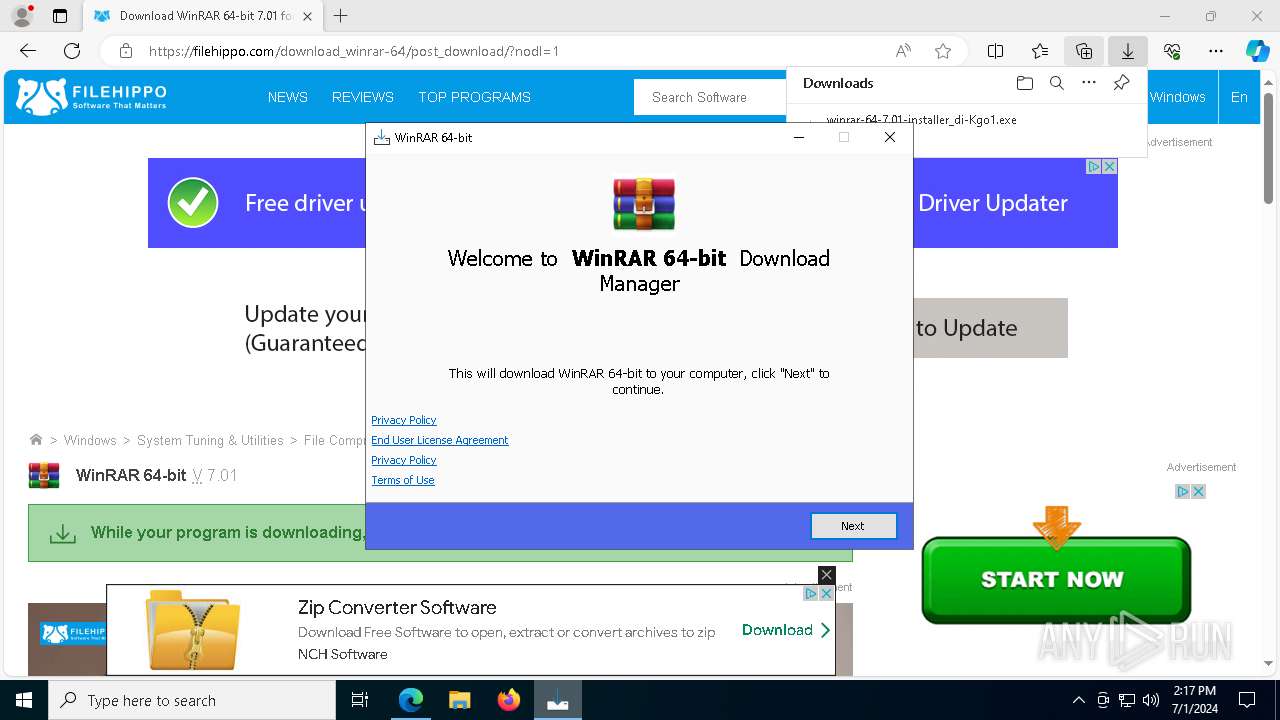
Task: Click winrar-64-7.01-installer file in Downloads
Action: [921, 120]
